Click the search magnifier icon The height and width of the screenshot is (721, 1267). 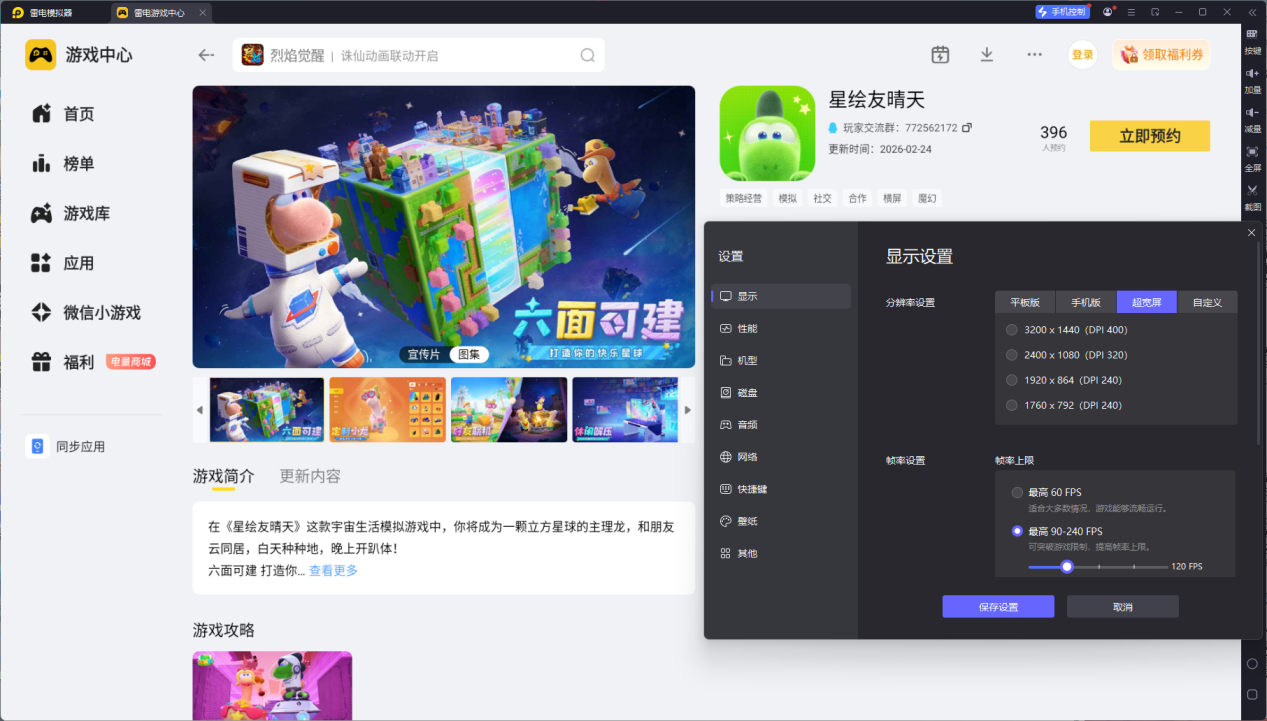click(587, 55)
